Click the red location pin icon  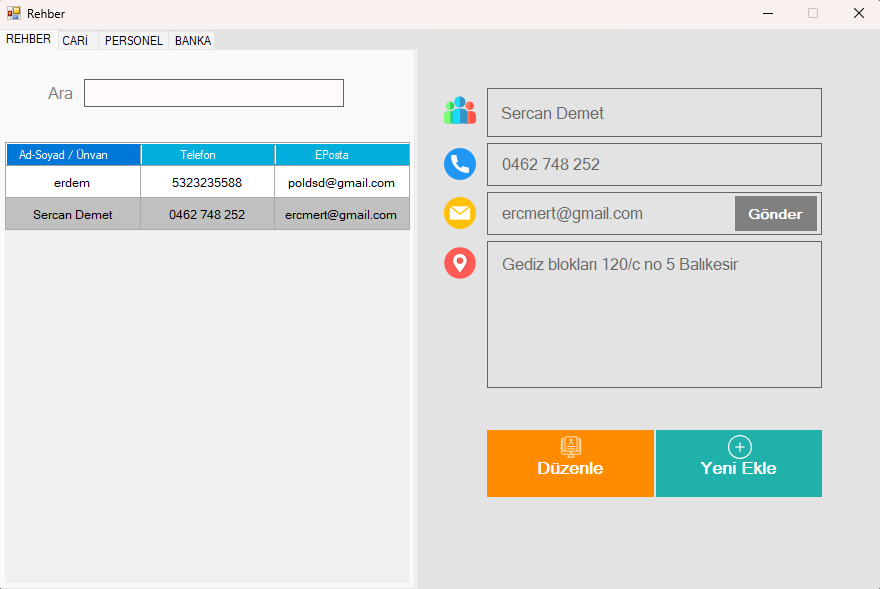point(460,263)
